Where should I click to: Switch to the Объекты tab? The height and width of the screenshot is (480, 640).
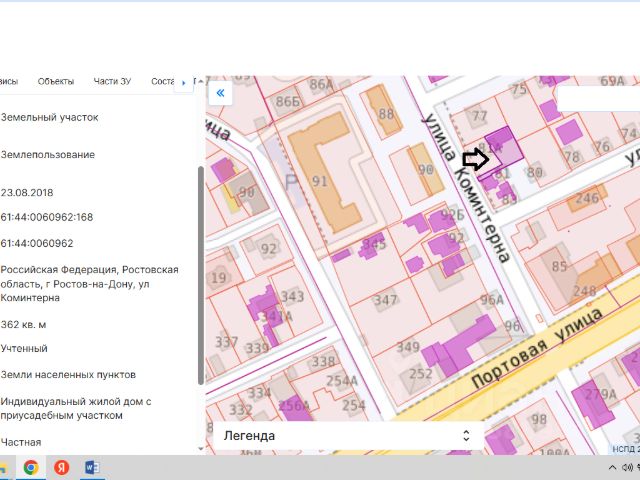click(56, 81)
